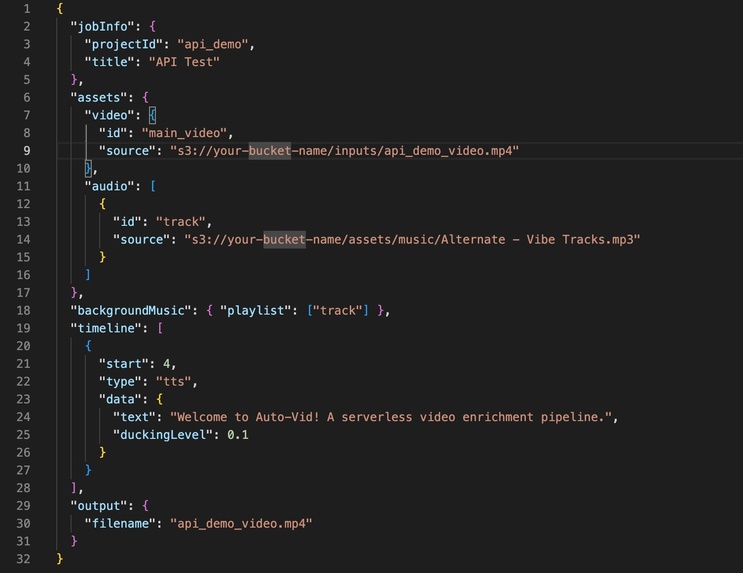The image size is (743, 573).
Task: Click line number 32 in the gutter
Action: coord(23,559)
